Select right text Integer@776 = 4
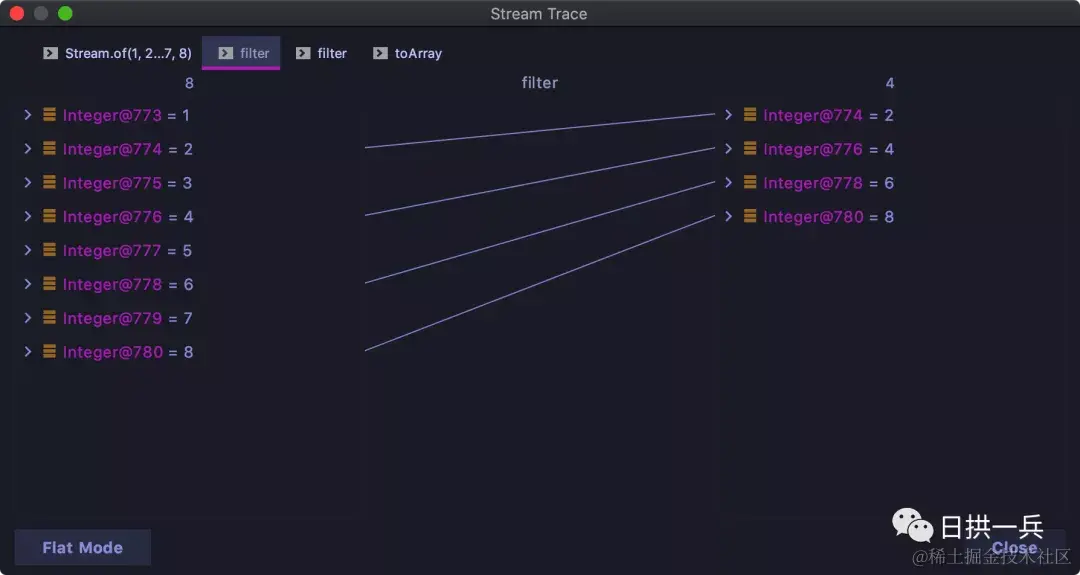 click(x=829, y=149)
